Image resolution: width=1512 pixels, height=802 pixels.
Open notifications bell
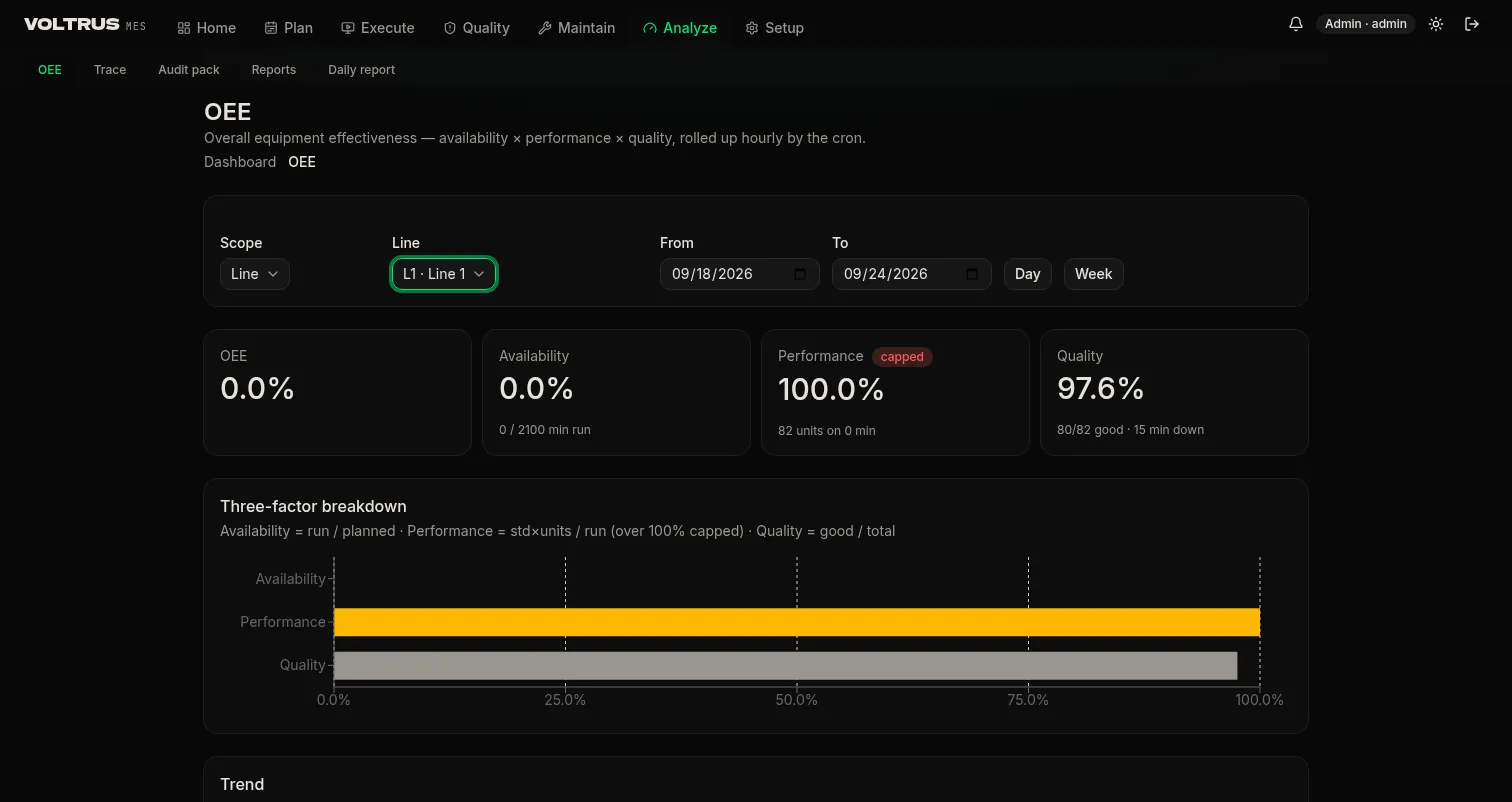[1296, 24]
